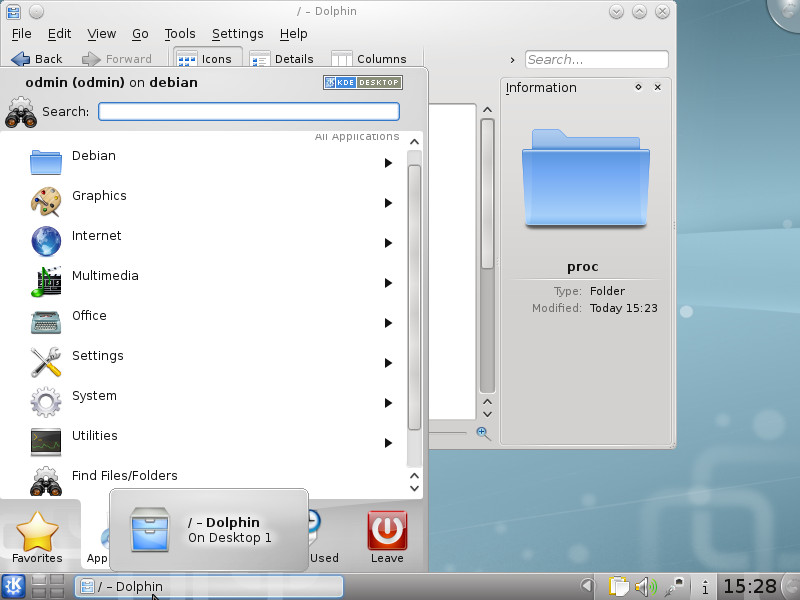Image resolution: width=800 pixels, height=600 pixels.
Task: Open the Multimedia category clapperboard icon
Action: [x=46, y=281]
